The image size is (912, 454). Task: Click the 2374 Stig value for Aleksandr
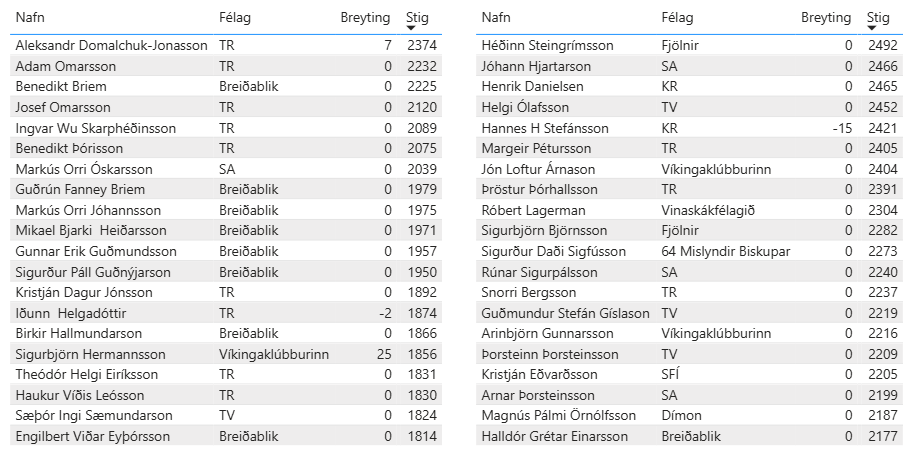pos(422,45)
